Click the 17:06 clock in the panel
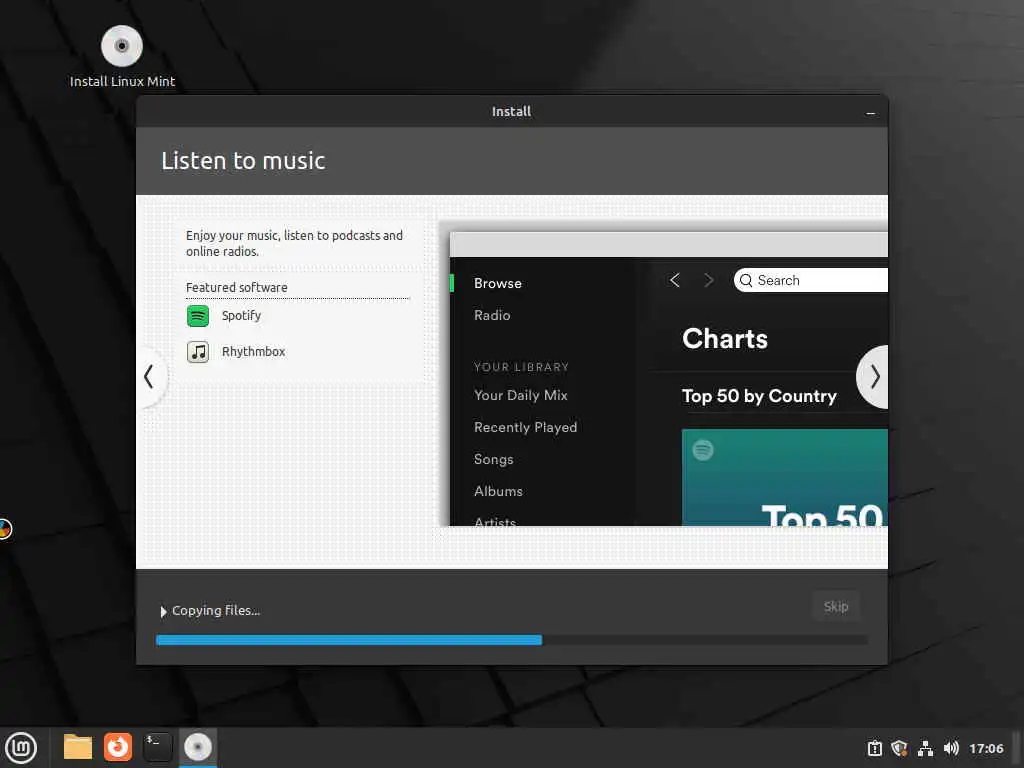The width and height of the screenshot is (1024, 768). click(986, 748)
